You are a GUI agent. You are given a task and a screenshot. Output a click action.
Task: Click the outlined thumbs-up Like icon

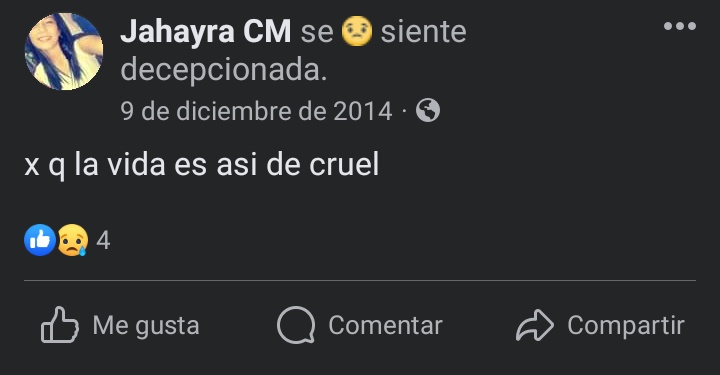(x=60, y=325)
